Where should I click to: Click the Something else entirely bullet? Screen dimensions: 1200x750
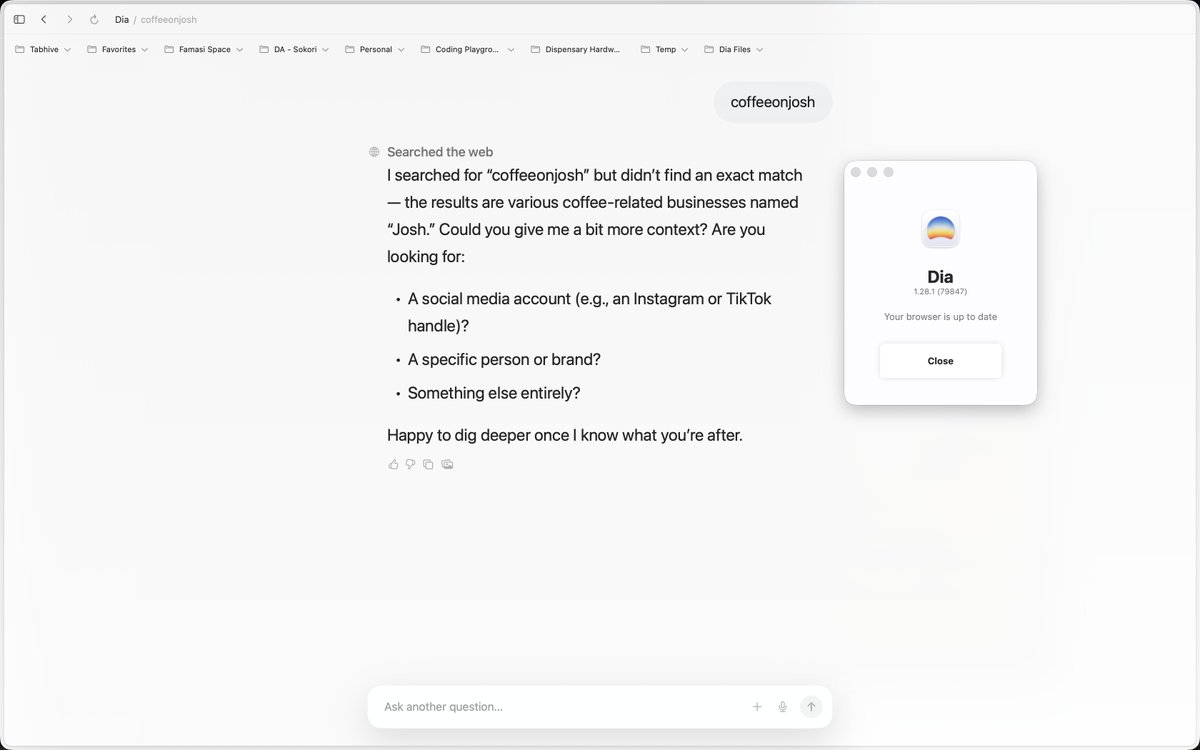tap(494, 393)
